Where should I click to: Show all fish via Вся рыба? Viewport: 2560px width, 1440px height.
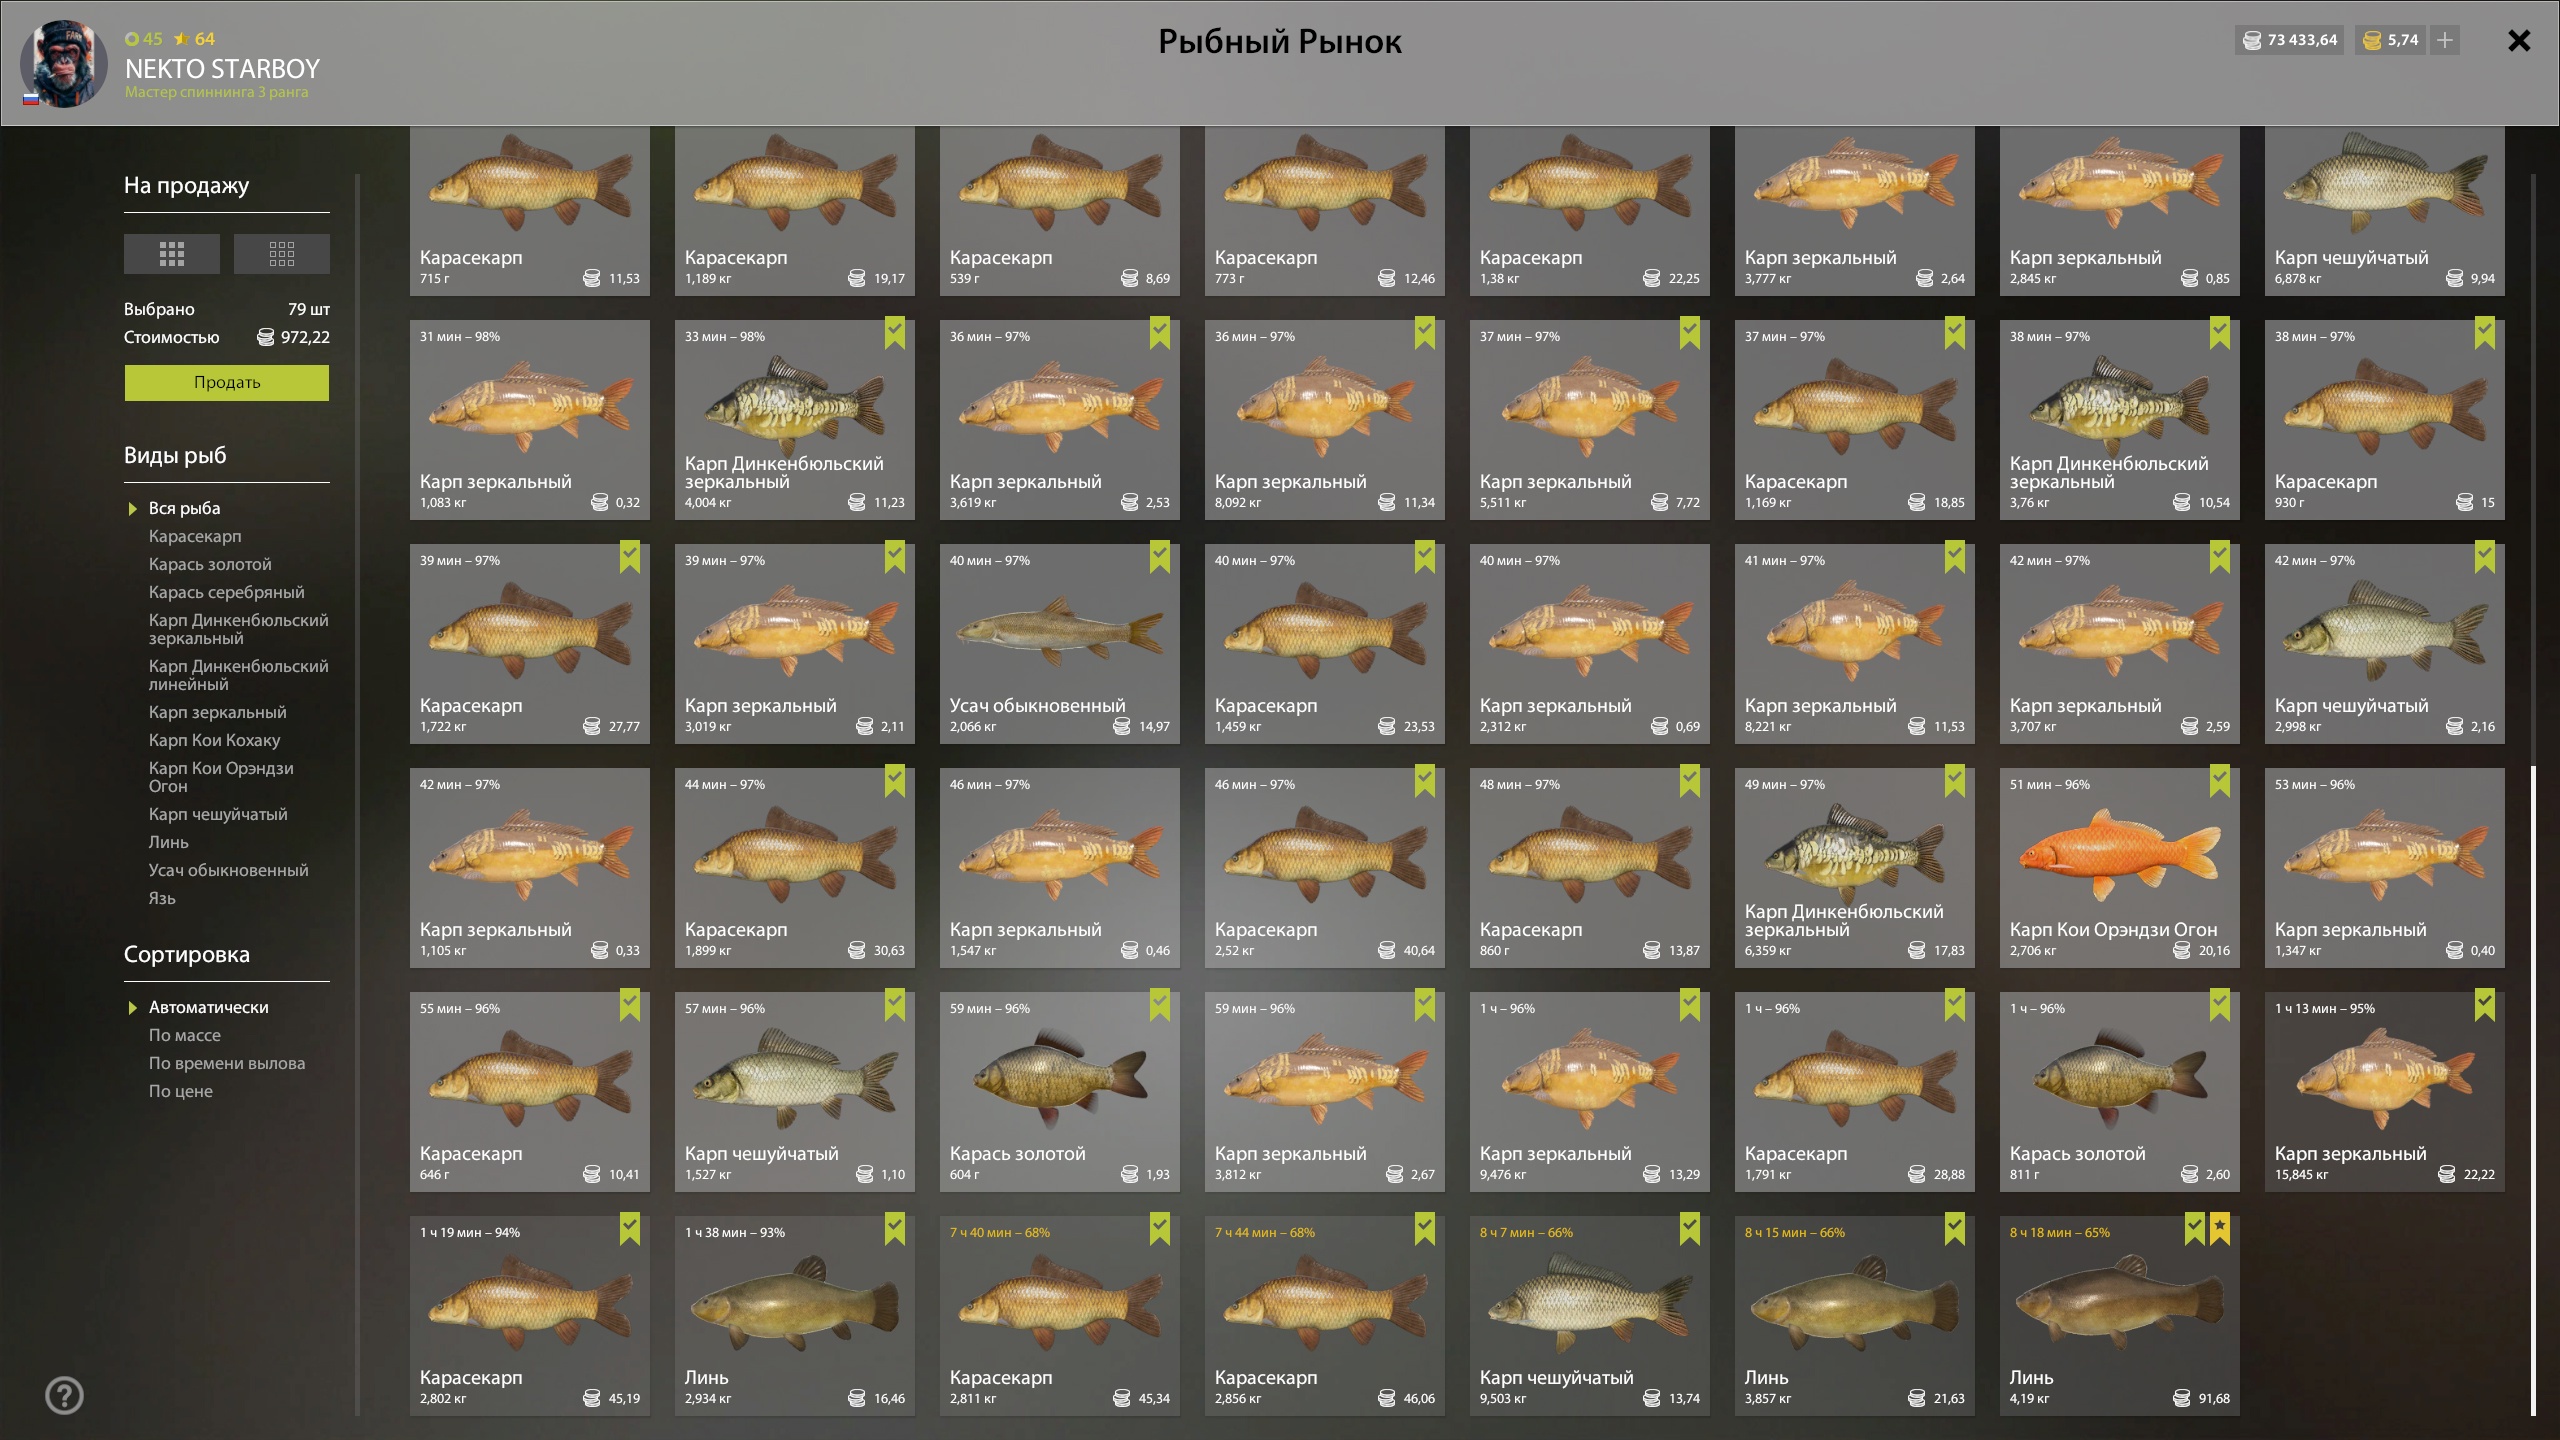185,508
